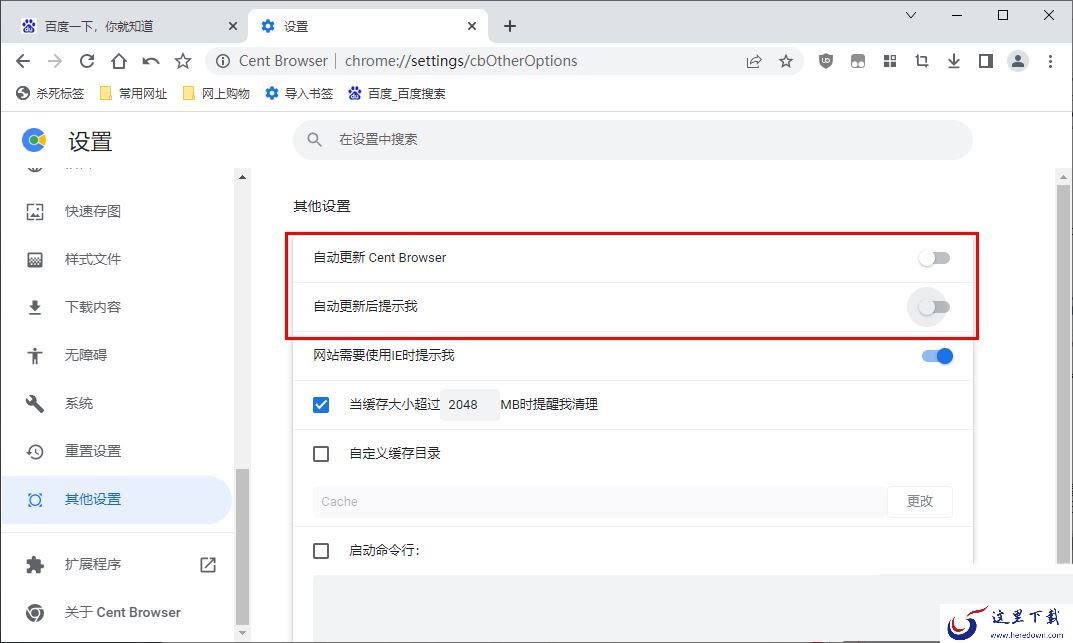Toggle 自动更新后提示我 switch

pyautogui.click(x=934, y=307)
